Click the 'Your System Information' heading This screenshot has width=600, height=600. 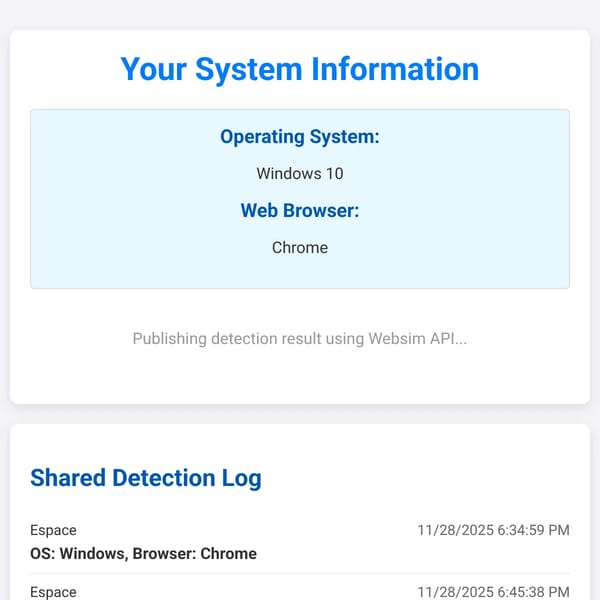[x=300, y=70]
